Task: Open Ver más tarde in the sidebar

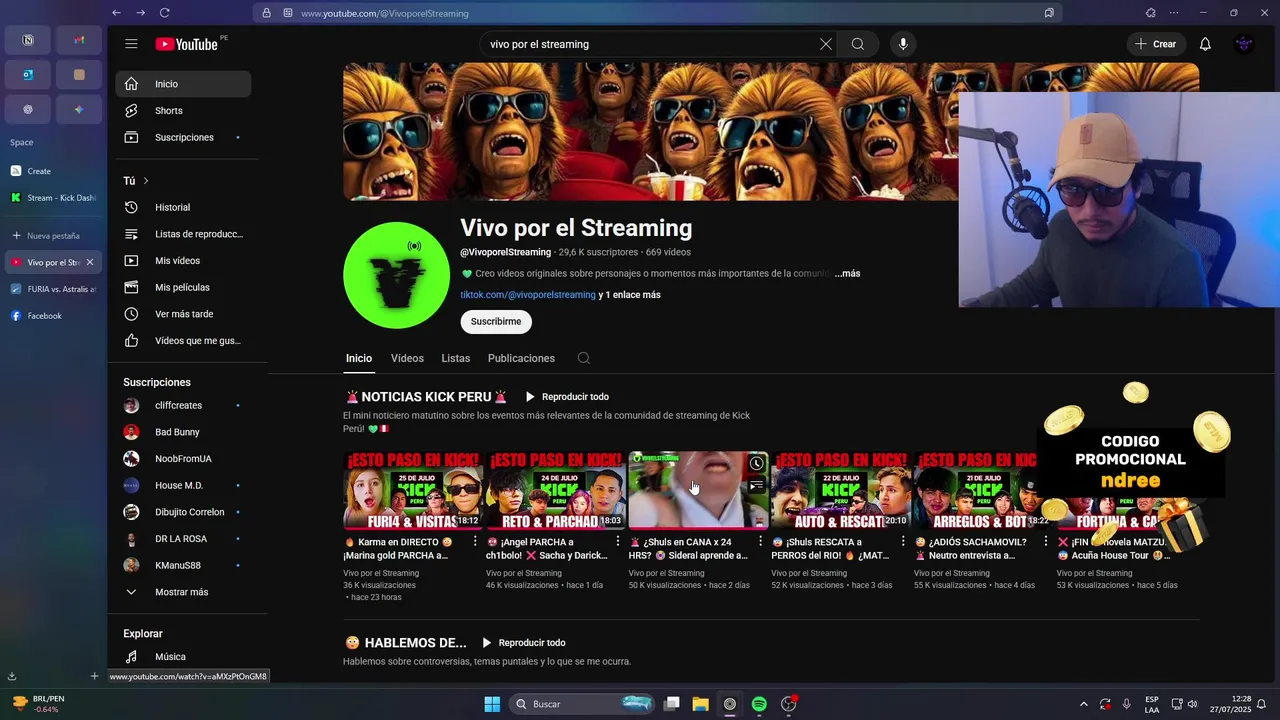Action: coord(183,314)
